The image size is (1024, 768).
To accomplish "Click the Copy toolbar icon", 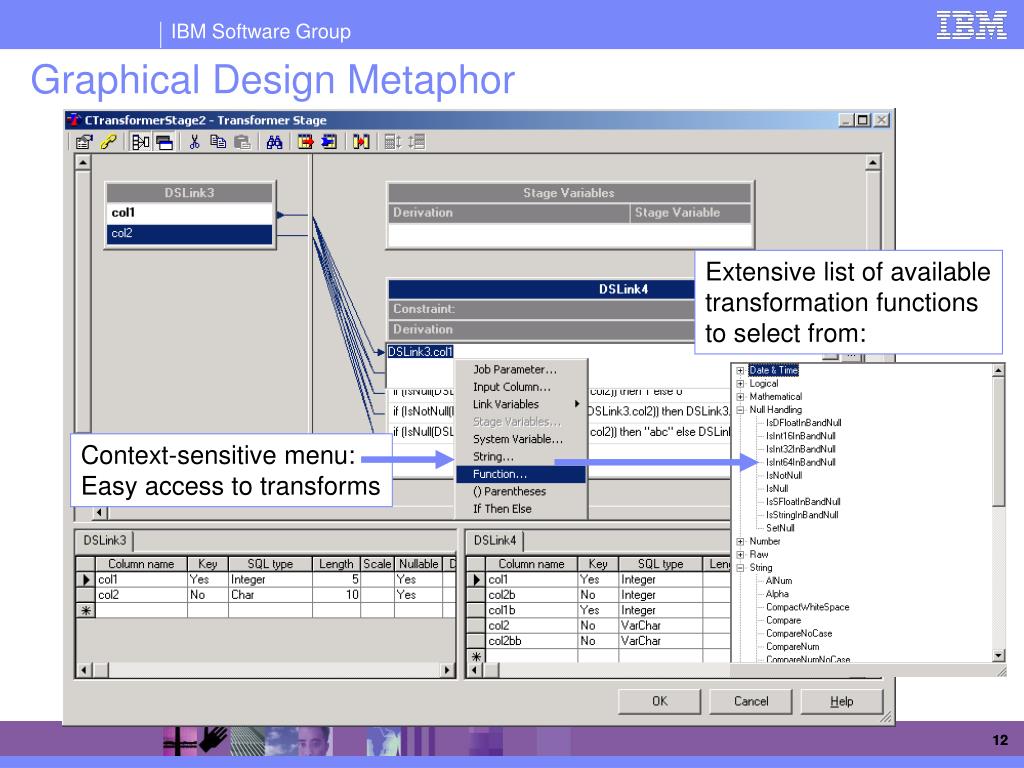I will [x=217, y=142].
